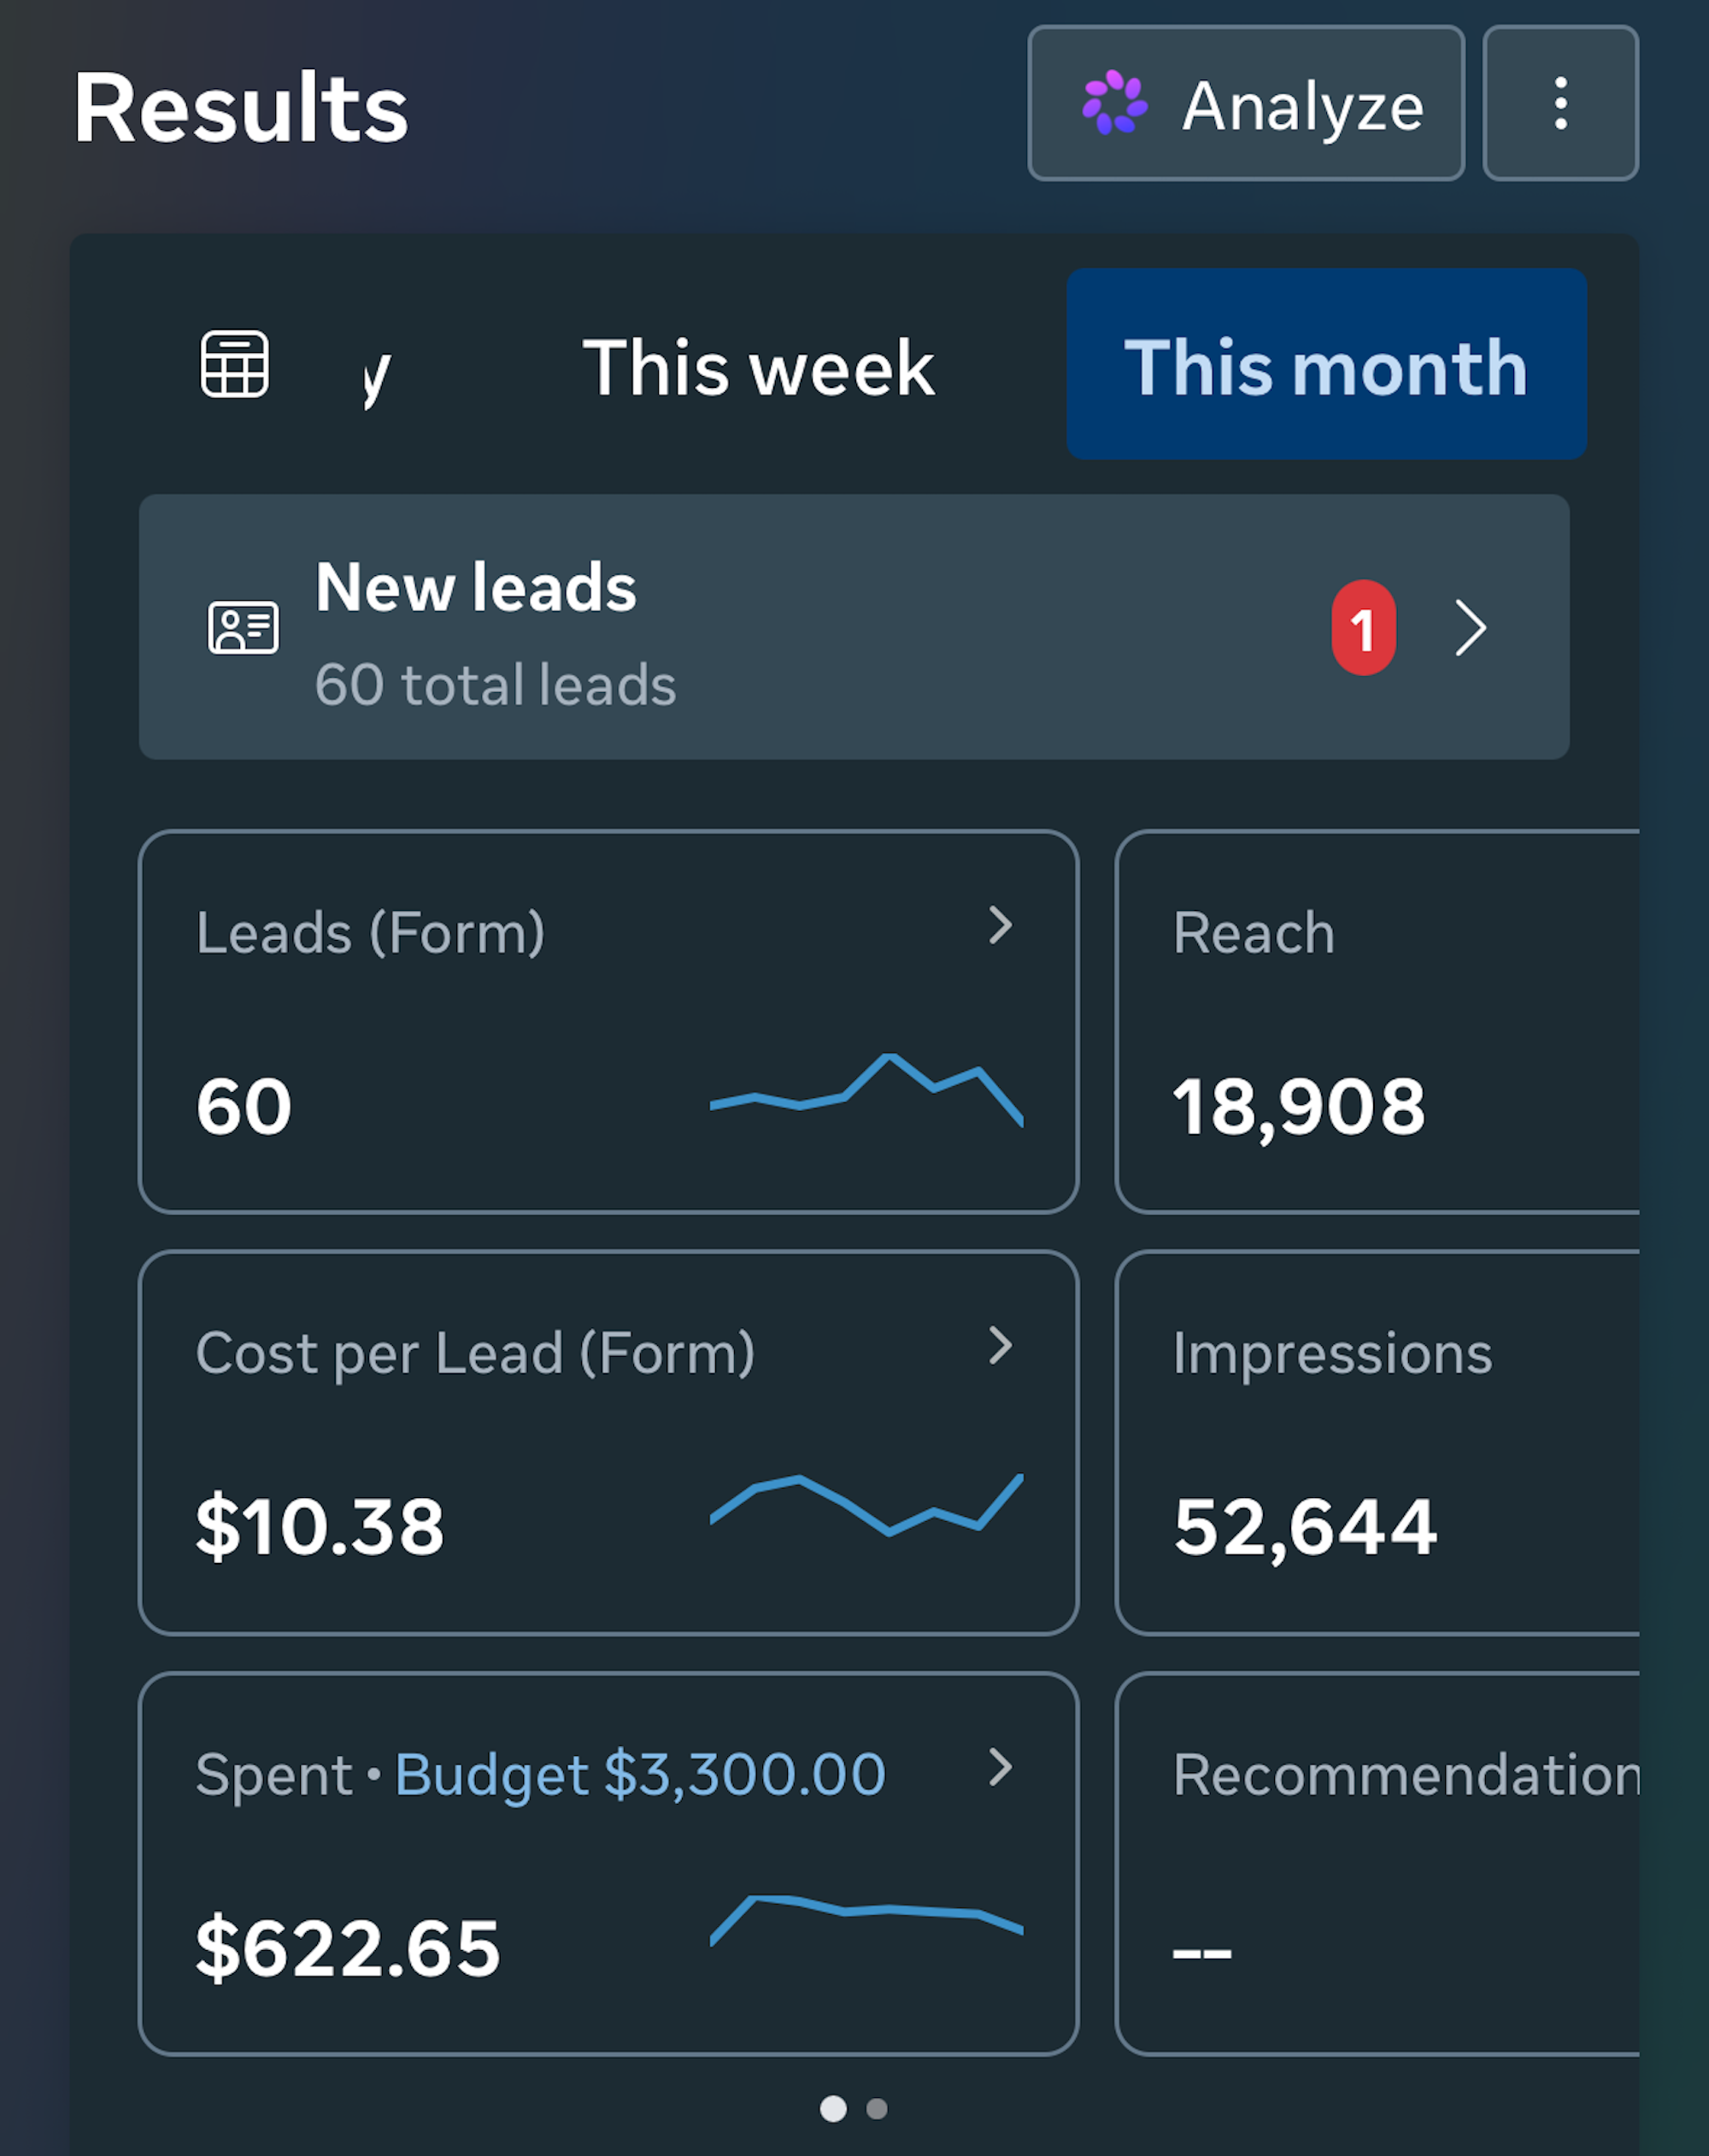Viewport: 1709px width, 2156px height.
Task: Click the red 1 notification badge
Action: click(1363, 627)
